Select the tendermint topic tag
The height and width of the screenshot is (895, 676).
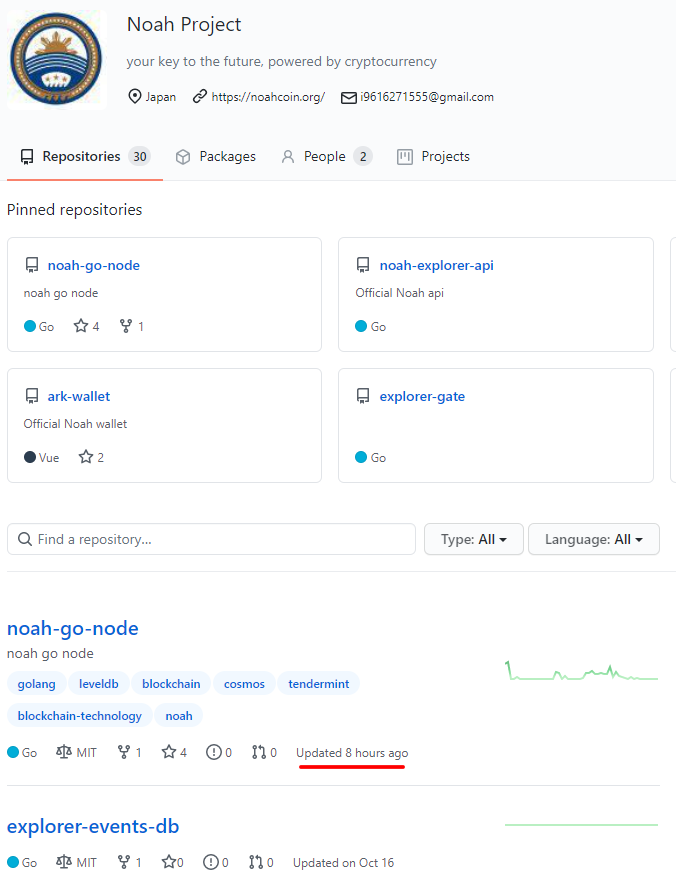[319, 684]
